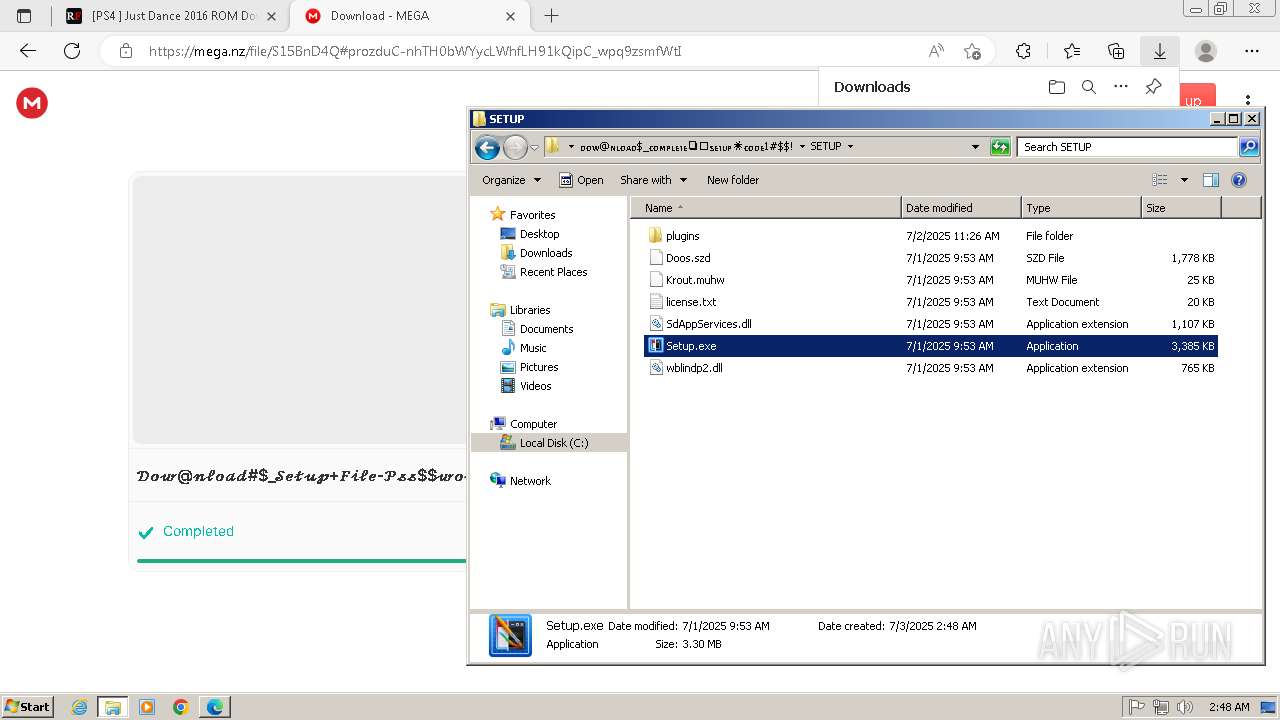1280x720 pixels.
Task: Select Krout.muhw file
Action: pyautogui.click(x=931, y=280)
